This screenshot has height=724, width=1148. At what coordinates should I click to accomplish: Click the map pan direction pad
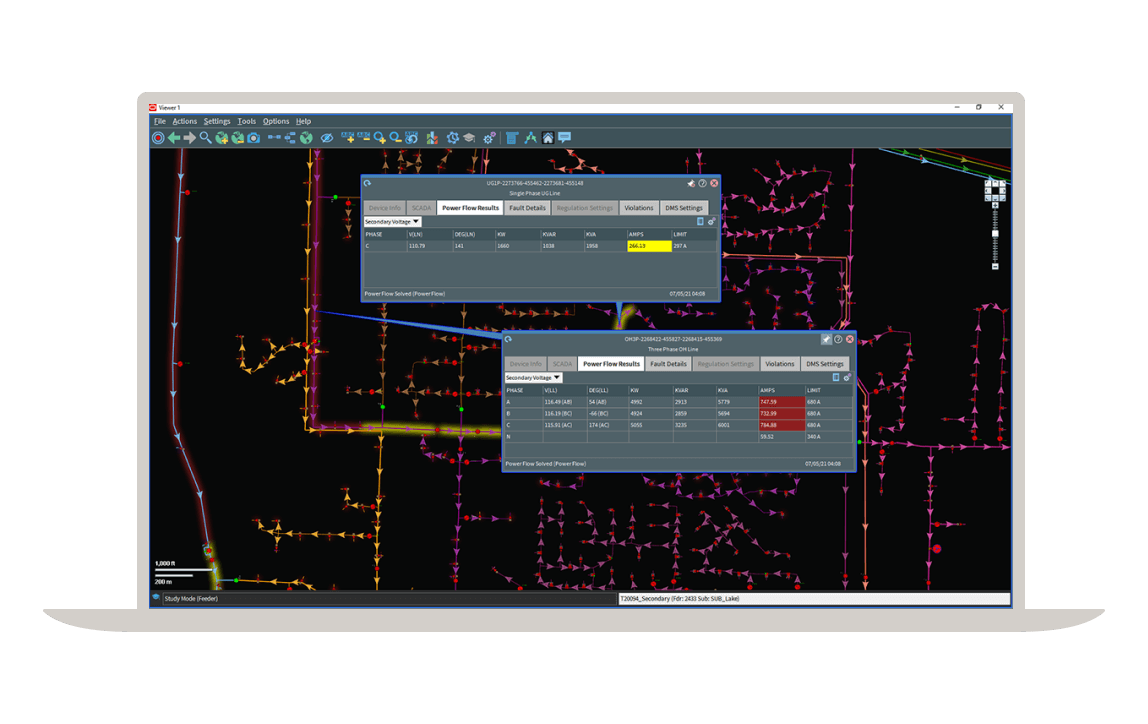pos(995,190)
